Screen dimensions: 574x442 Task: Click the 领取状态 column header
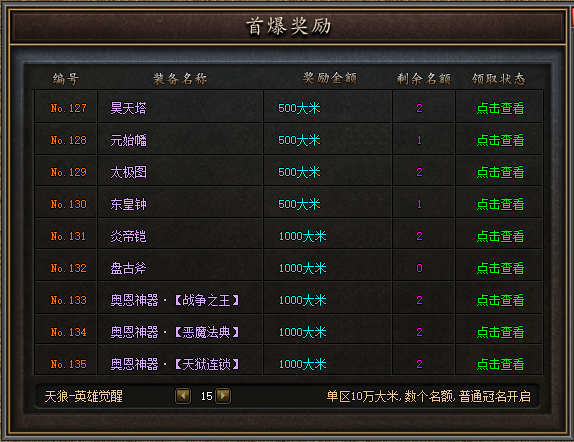click(x=498, y=79)
